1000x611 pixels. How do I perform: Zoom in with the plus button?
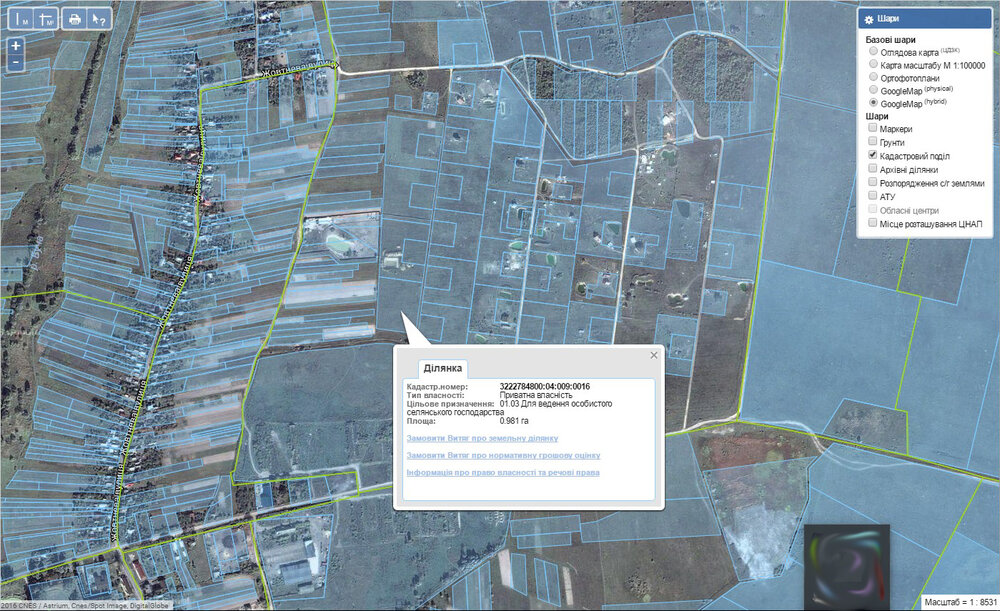16,46
